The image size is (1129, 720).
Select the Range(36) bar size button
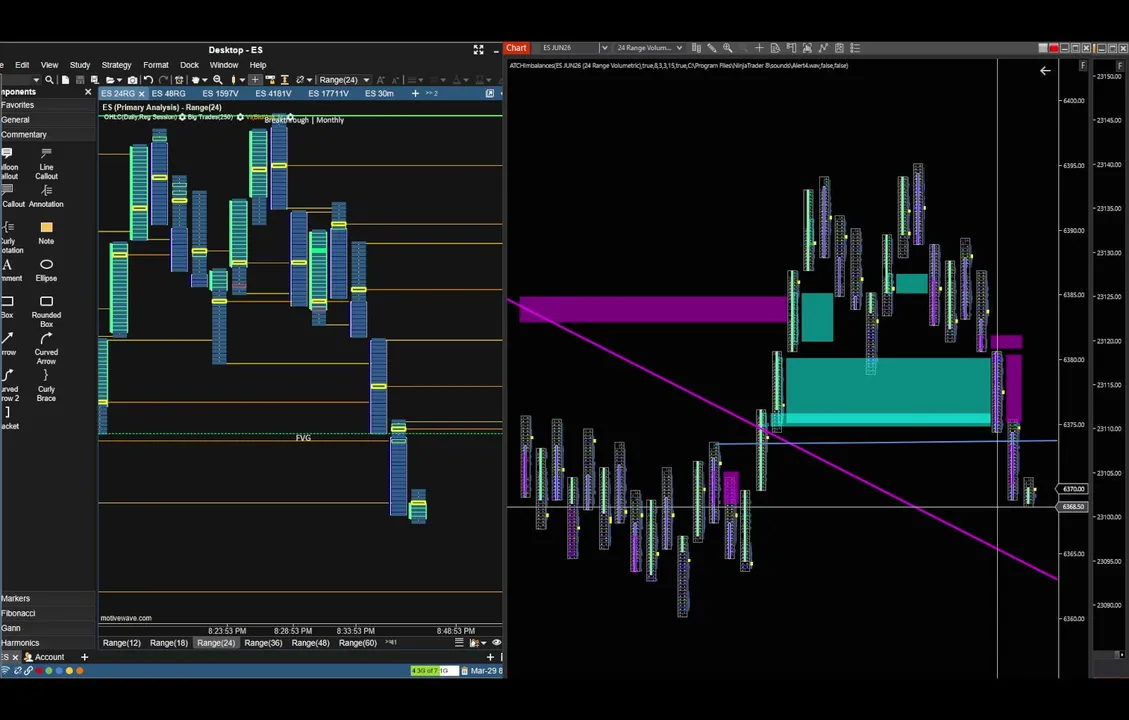click(x=263, y=643)
